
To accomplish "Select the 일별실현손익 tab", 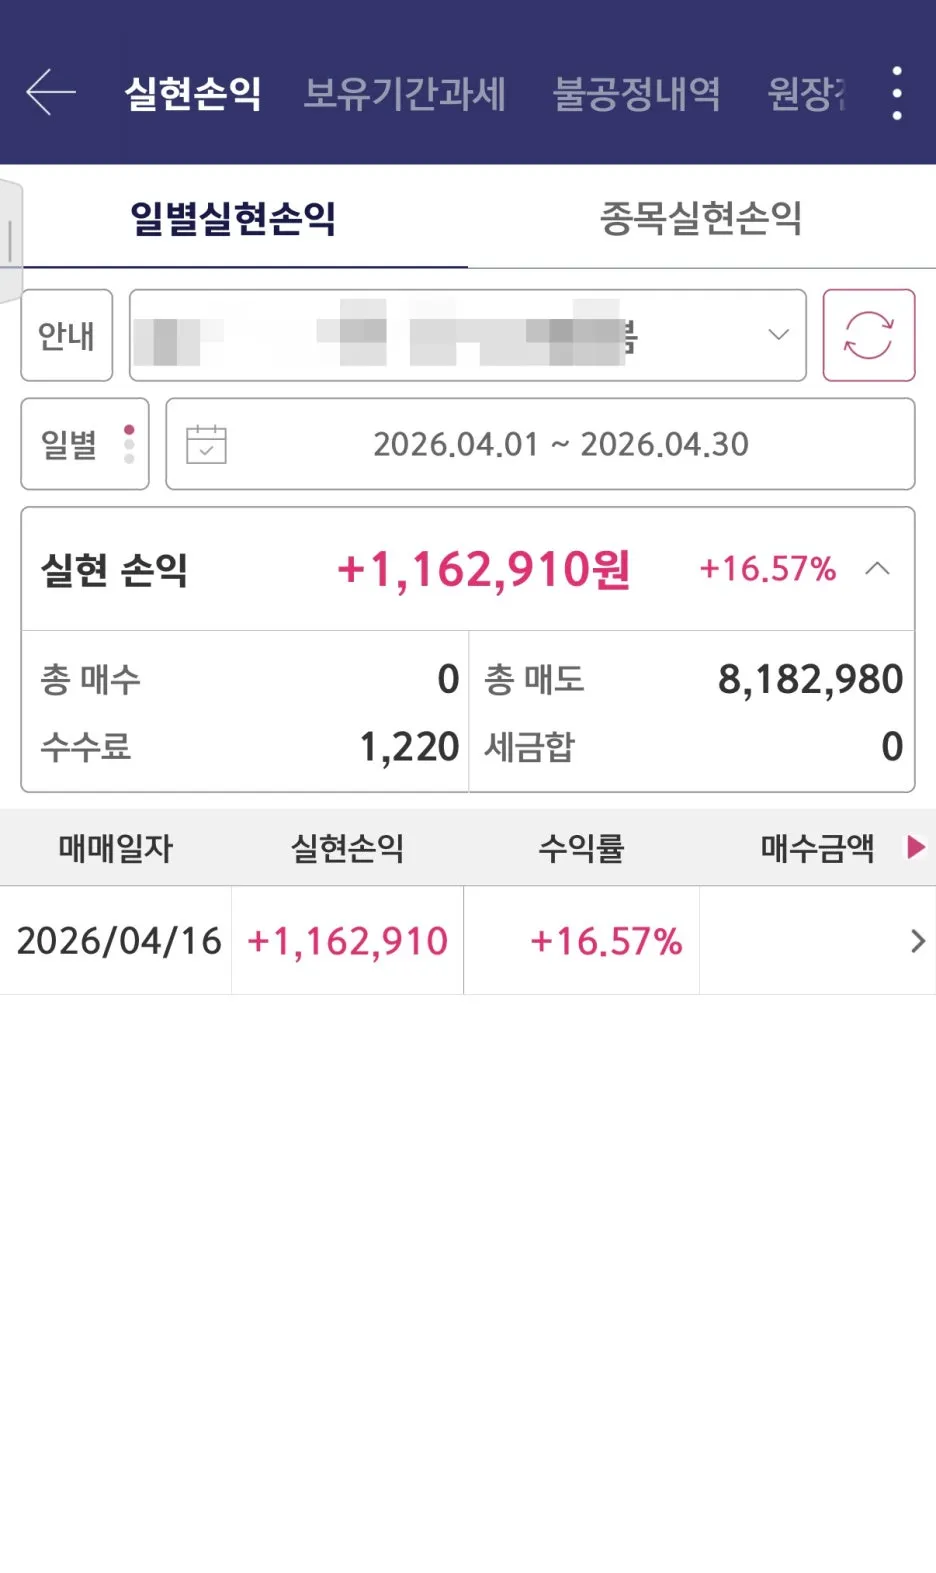I will (x=233, y=218).
